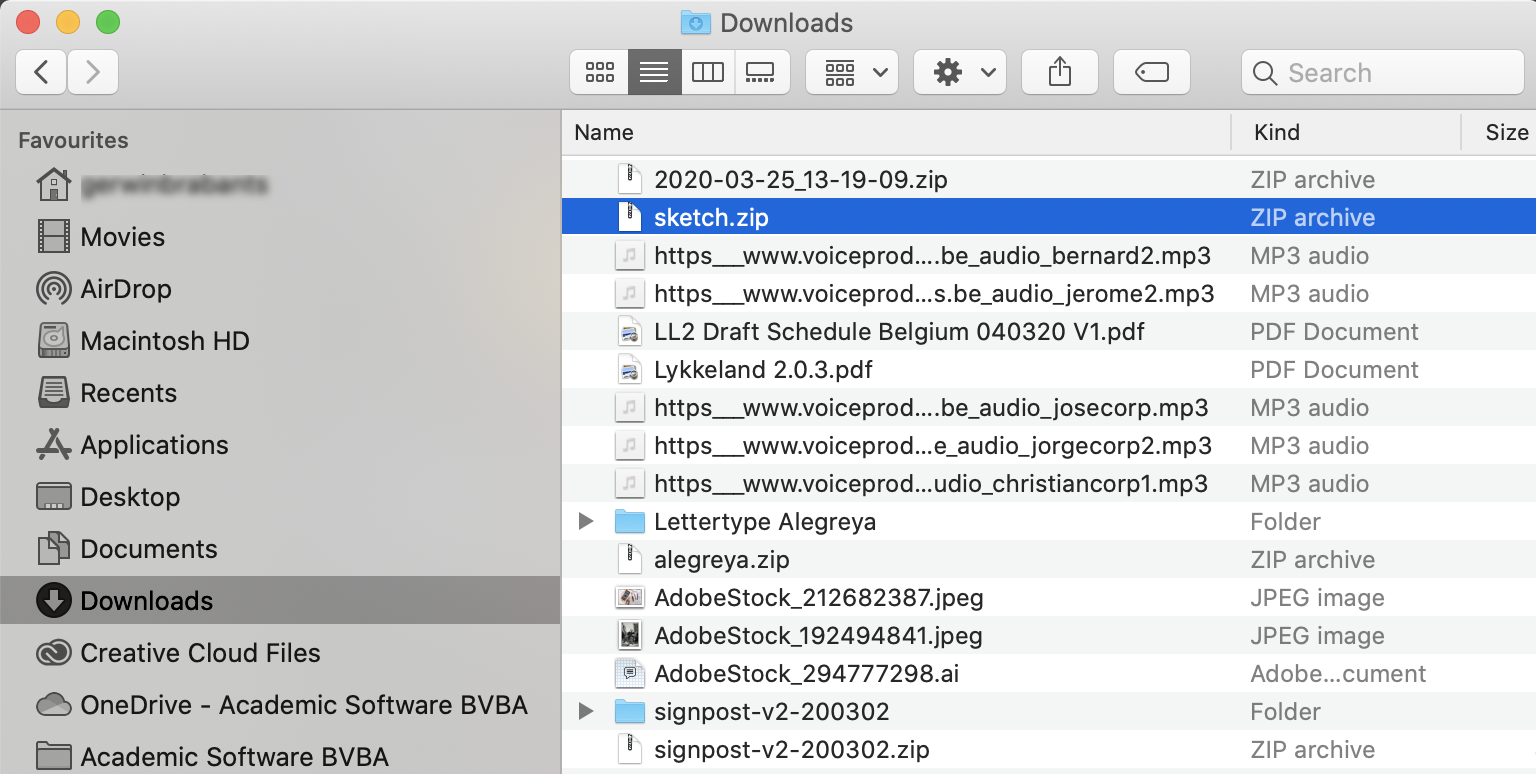Open Movies in the sidebar
This screenshot has width=1536, height=774.
[280, 237]
